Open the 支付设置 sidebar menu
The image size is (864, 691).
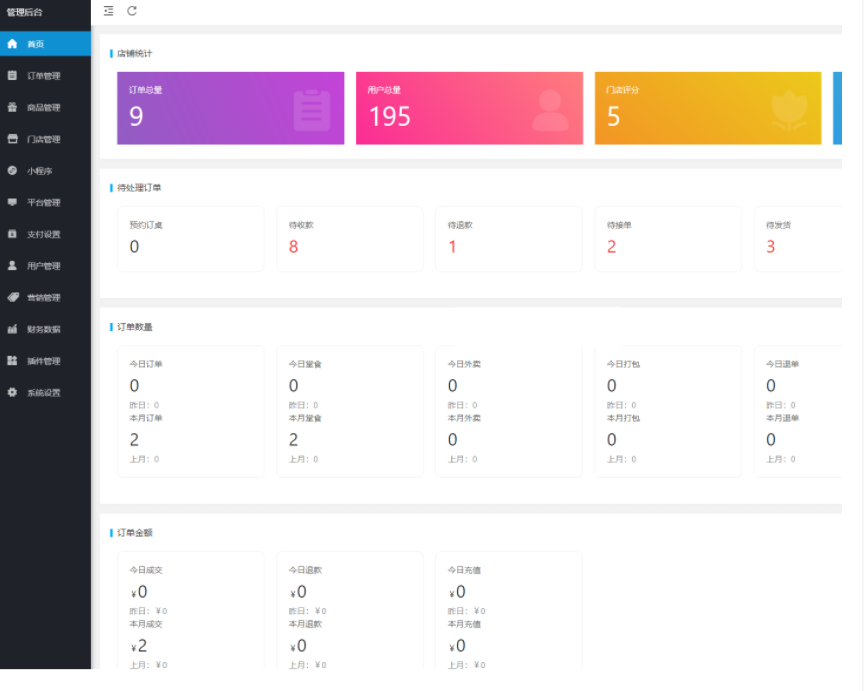pyautogui.click(x=43, y=235)
